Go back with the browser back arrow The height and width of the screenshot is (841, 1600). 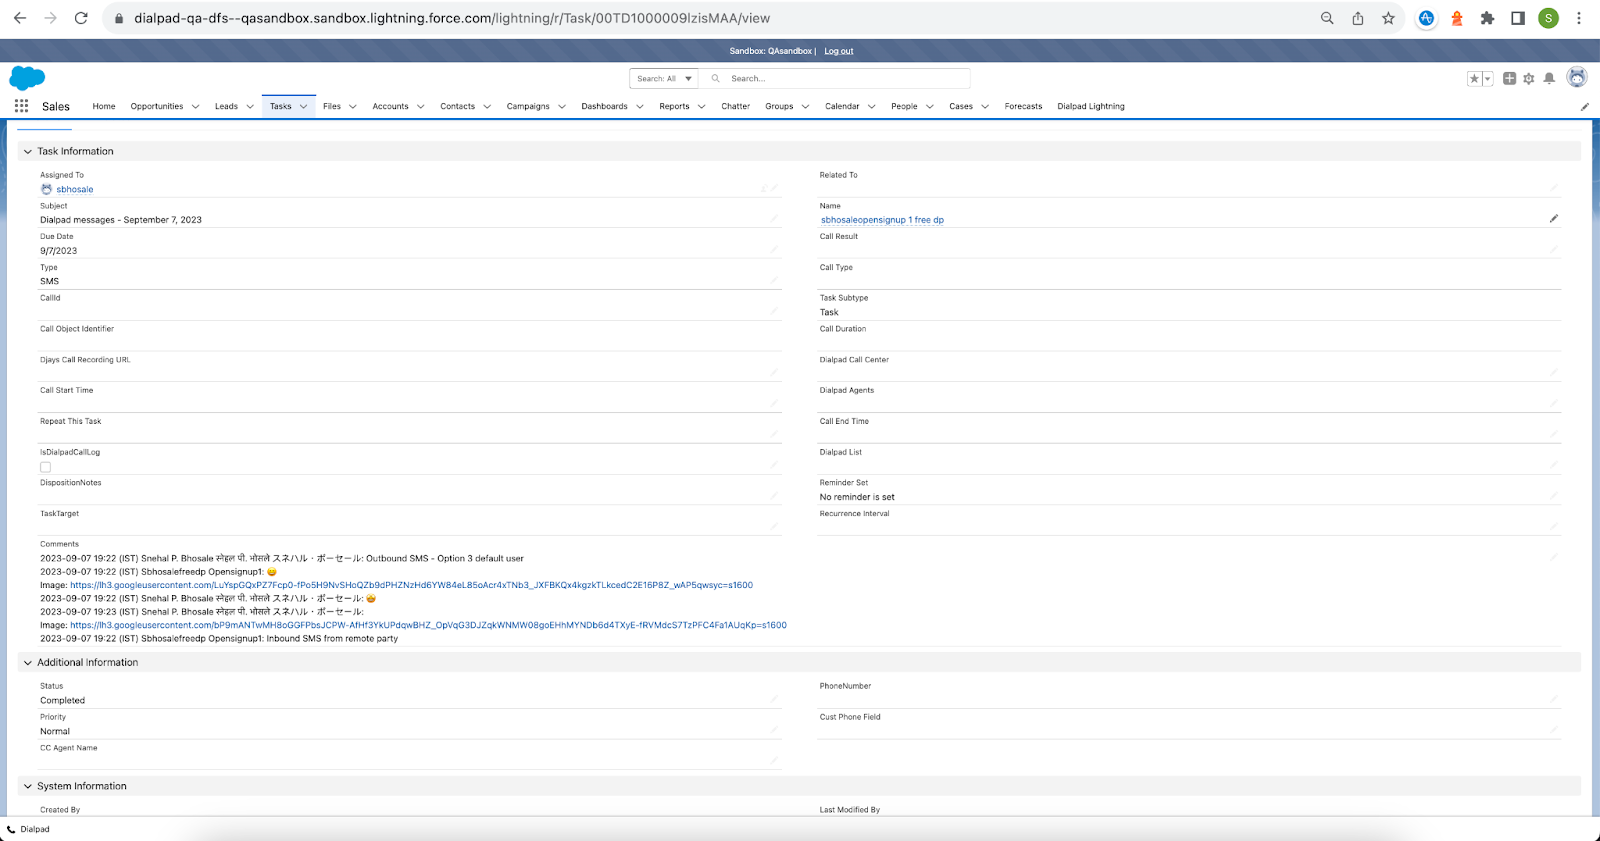coord(20,18)
